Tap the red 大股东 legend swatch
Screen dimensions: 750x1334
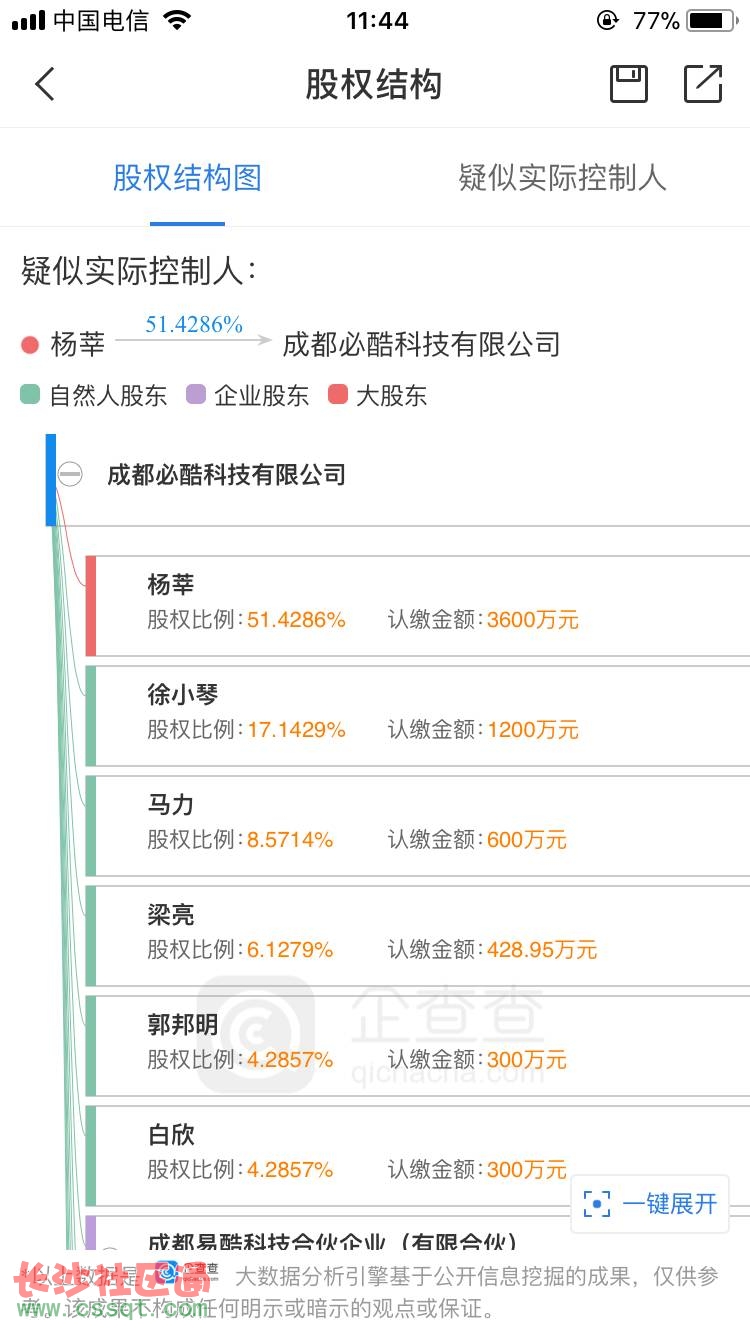pyautogui.click(x=338, y=395)
